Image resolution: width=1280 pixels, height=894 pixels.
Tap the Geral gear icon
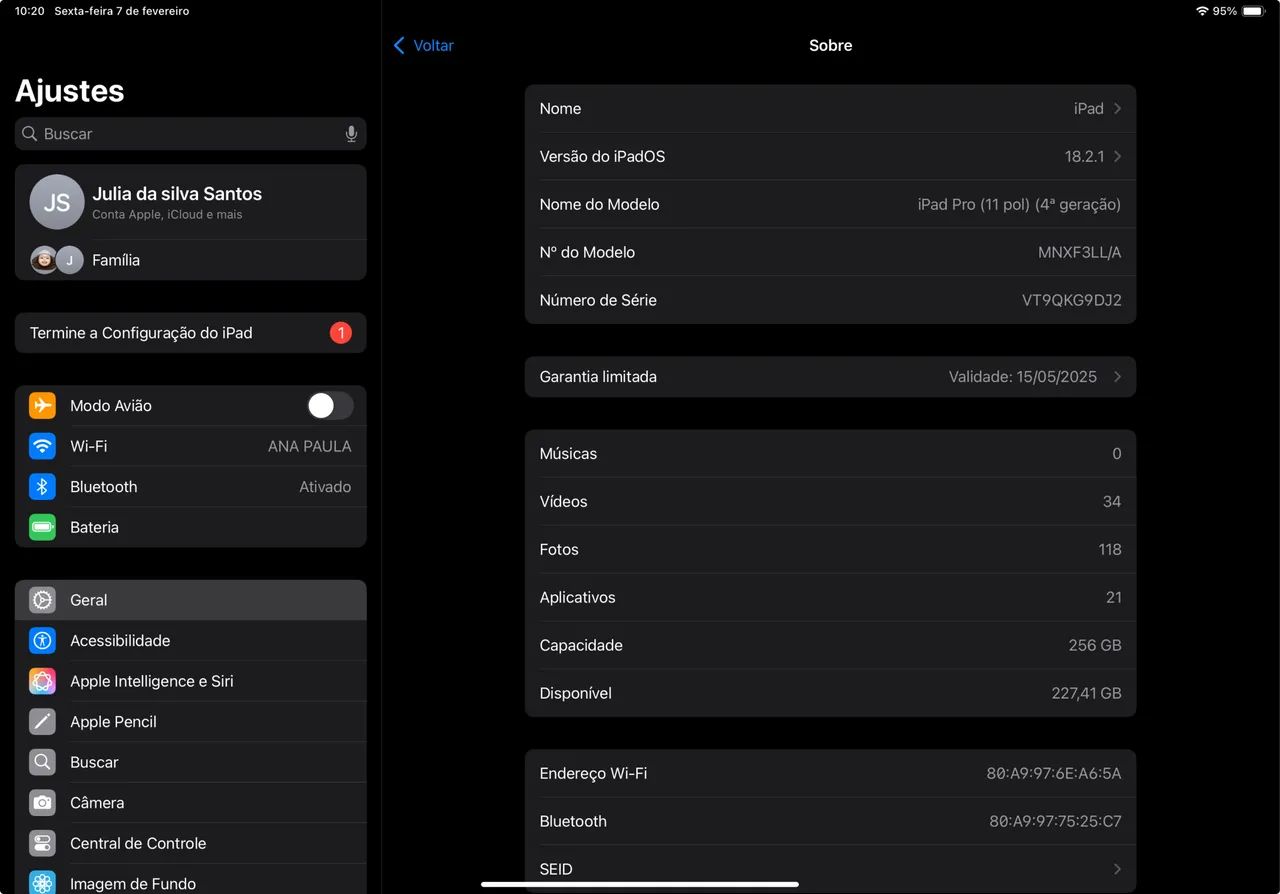pyautogui.click(x=42, y=600)
